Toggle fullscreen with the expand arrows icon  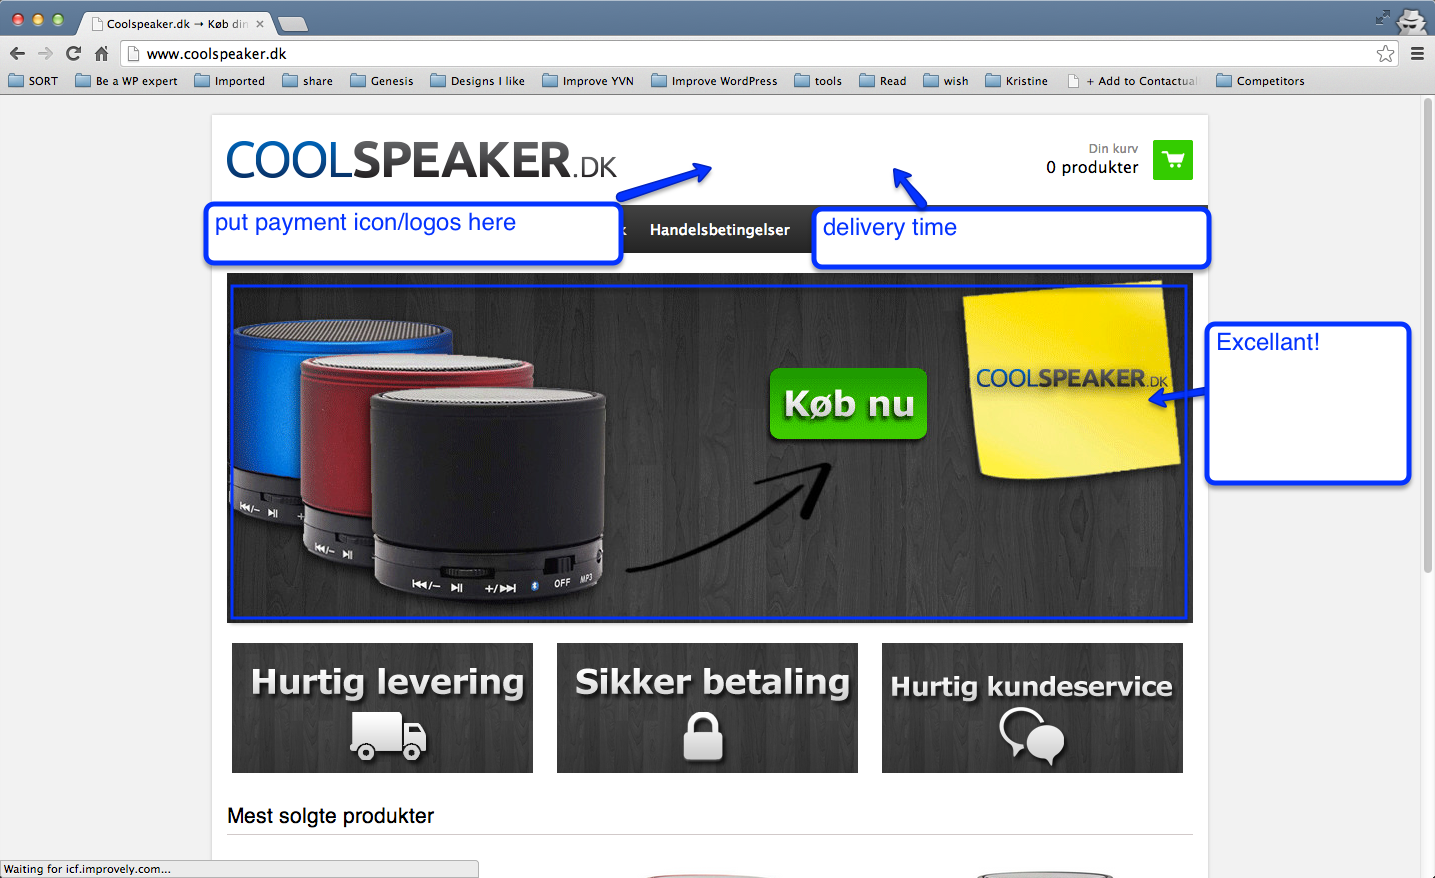pos(1382,17)
